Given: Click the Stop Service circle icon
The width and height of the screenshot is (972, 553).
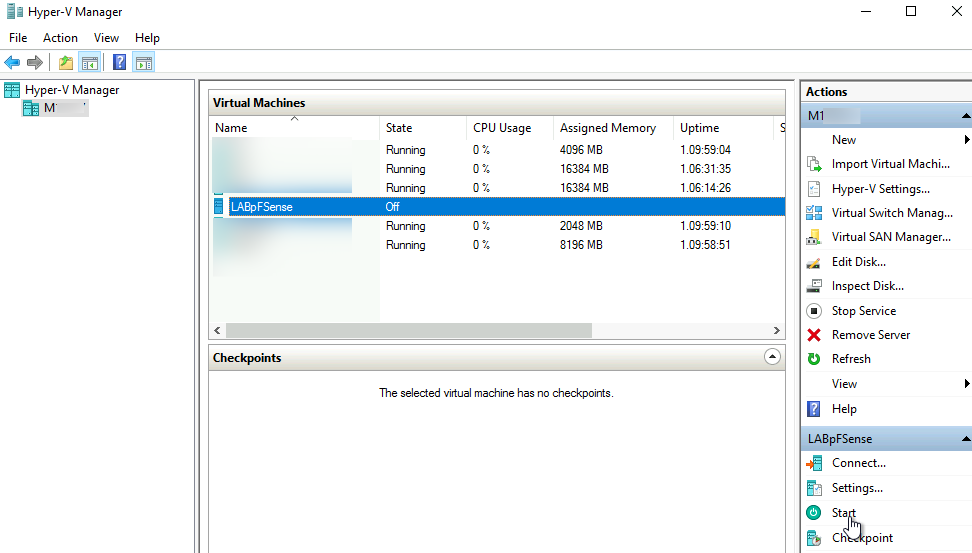Looking at the screenshot, I should pyautogui.click(x=814, y=311).
